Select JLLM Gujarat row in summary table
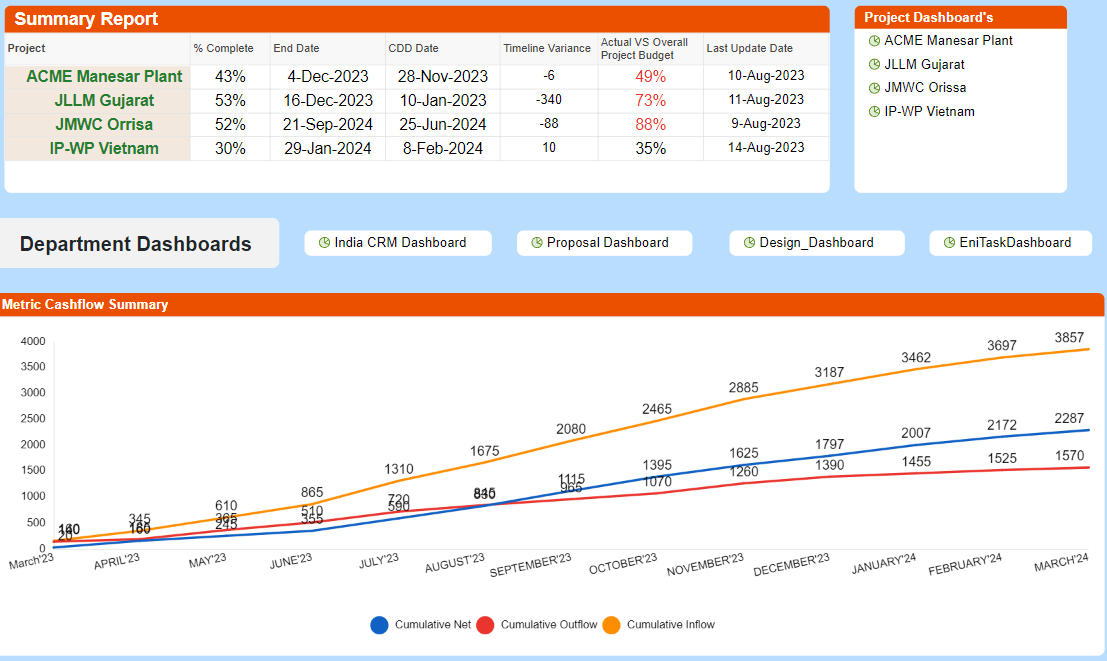 tap(417, 101)
